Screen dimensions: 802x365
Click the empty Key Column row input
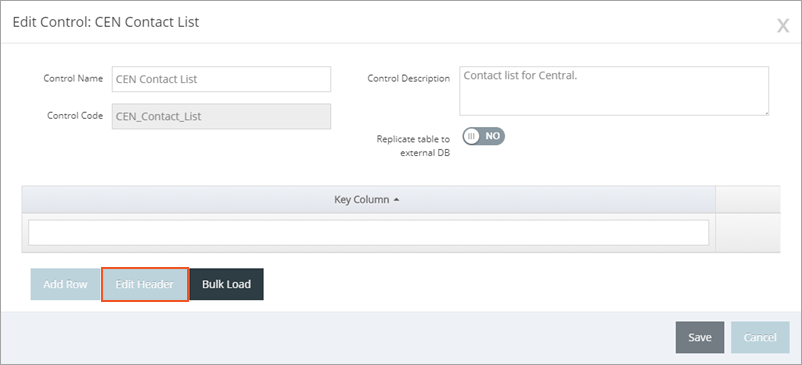[368, 233]
